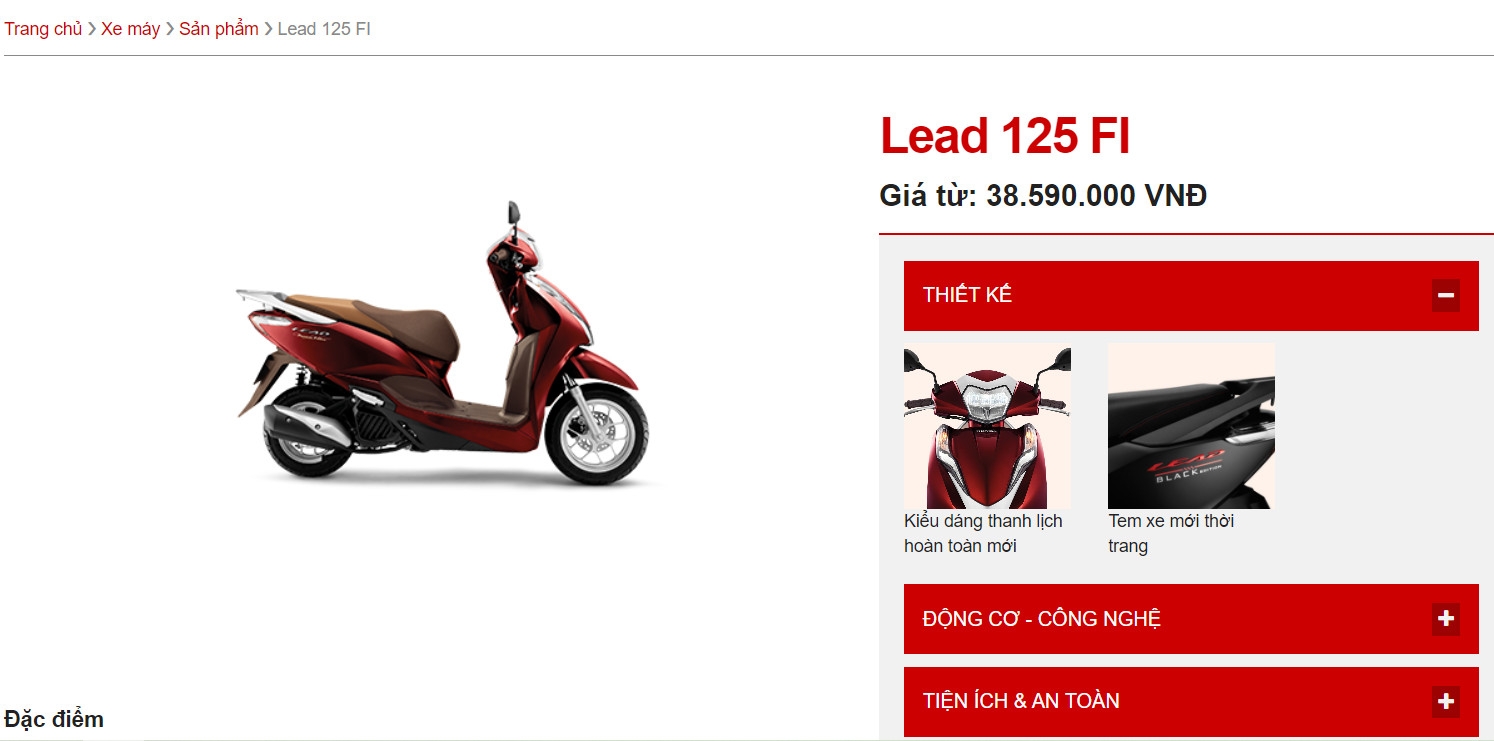Screen dimensions: 1494x741
Task: Click caption Kiểu dáng thanh lịch hoàn toàn mới
Action: [983, 534]
